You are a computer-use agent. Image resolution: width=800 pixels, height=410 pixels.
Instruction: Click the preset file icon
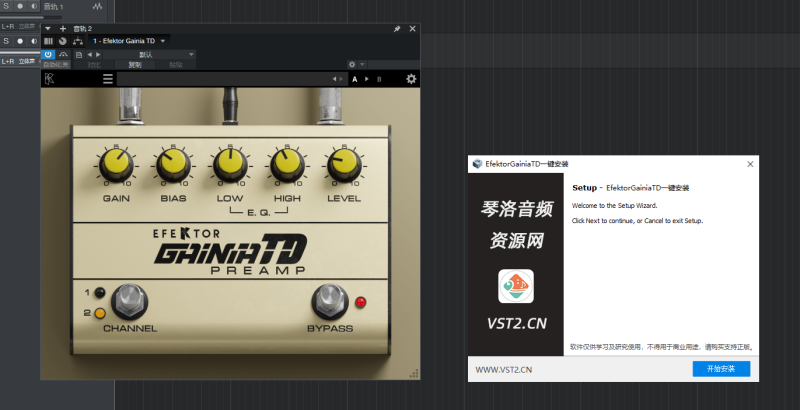(x=78, y=54)
